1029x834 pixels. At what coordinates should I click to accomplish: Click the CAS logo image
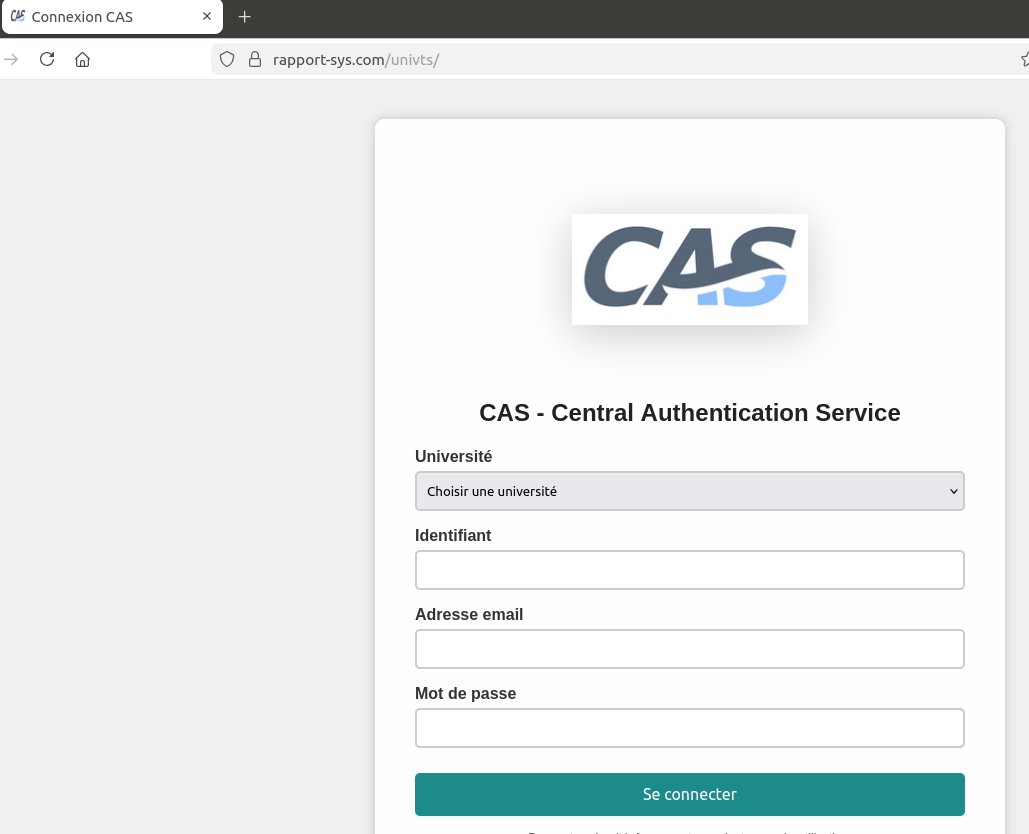tap(689, 269)
